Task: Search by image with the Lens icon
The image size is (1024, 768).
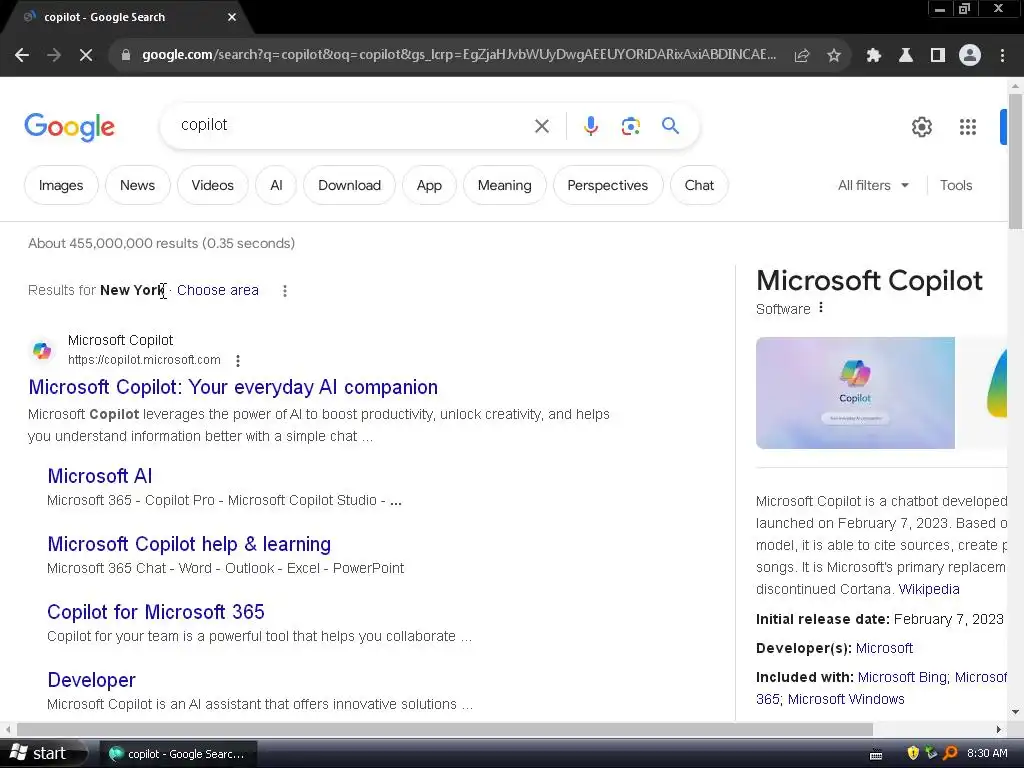Action: tap(630, 126)
